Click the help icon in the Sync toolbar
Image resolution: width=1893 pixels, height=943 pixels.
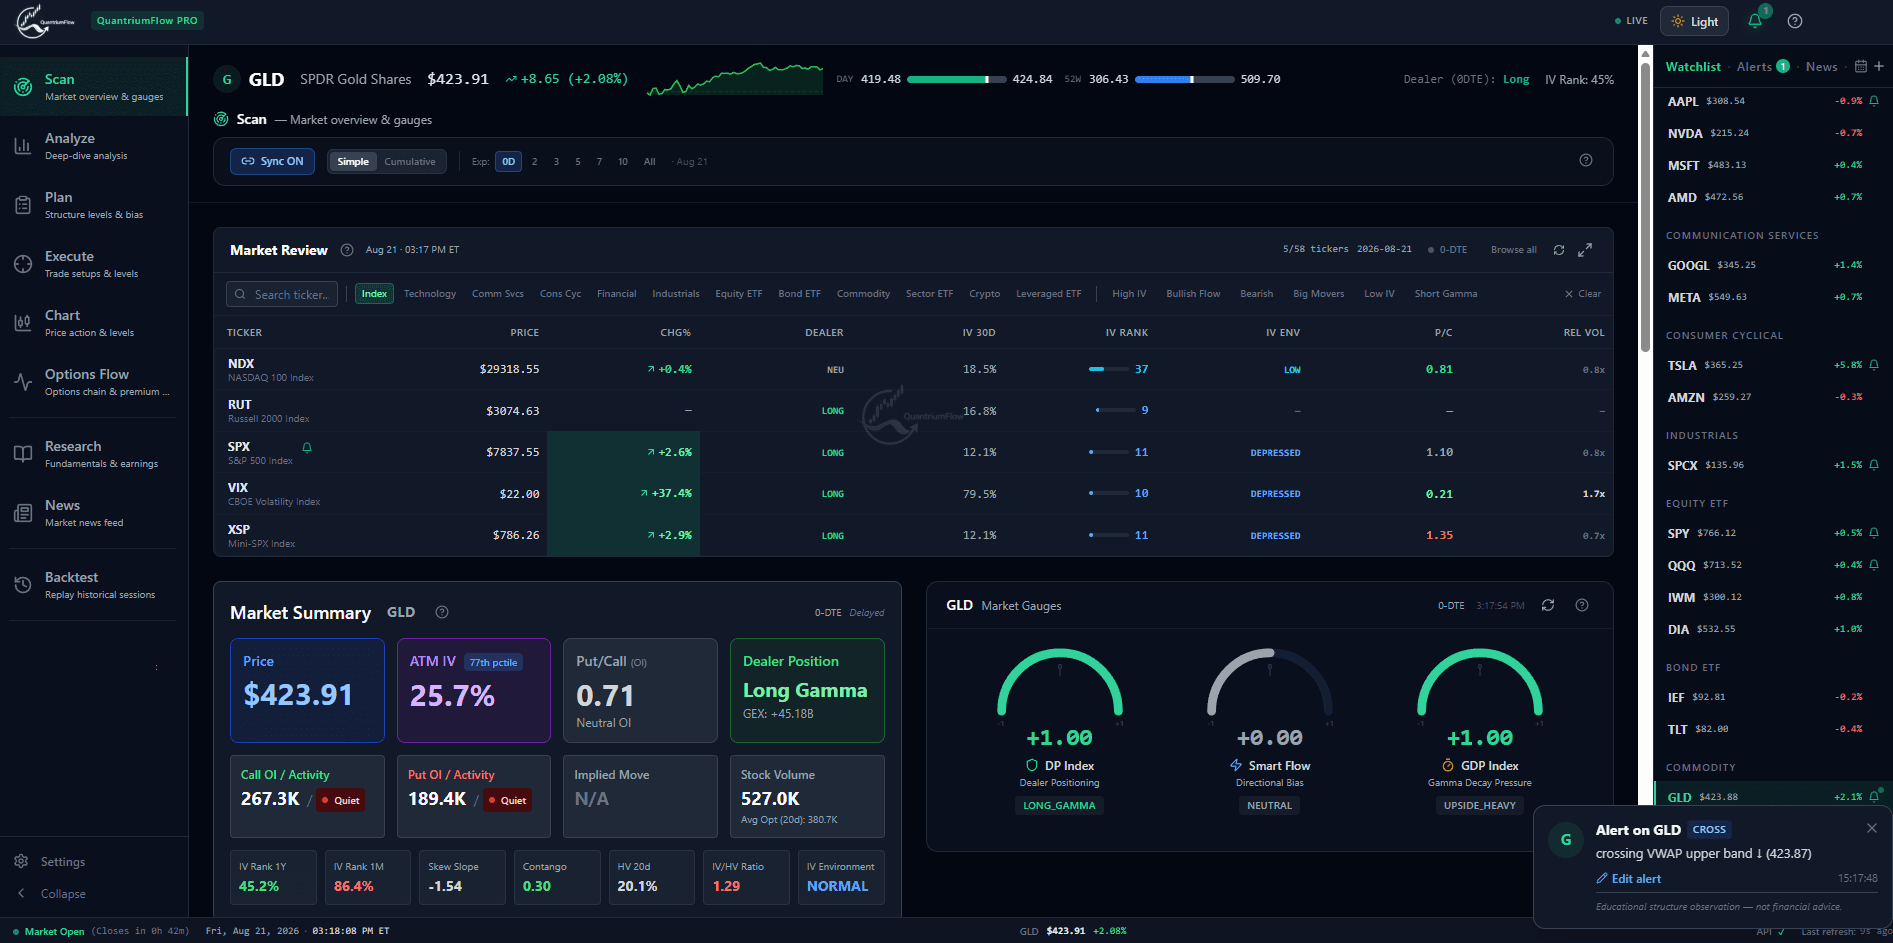pos(1586,160)
